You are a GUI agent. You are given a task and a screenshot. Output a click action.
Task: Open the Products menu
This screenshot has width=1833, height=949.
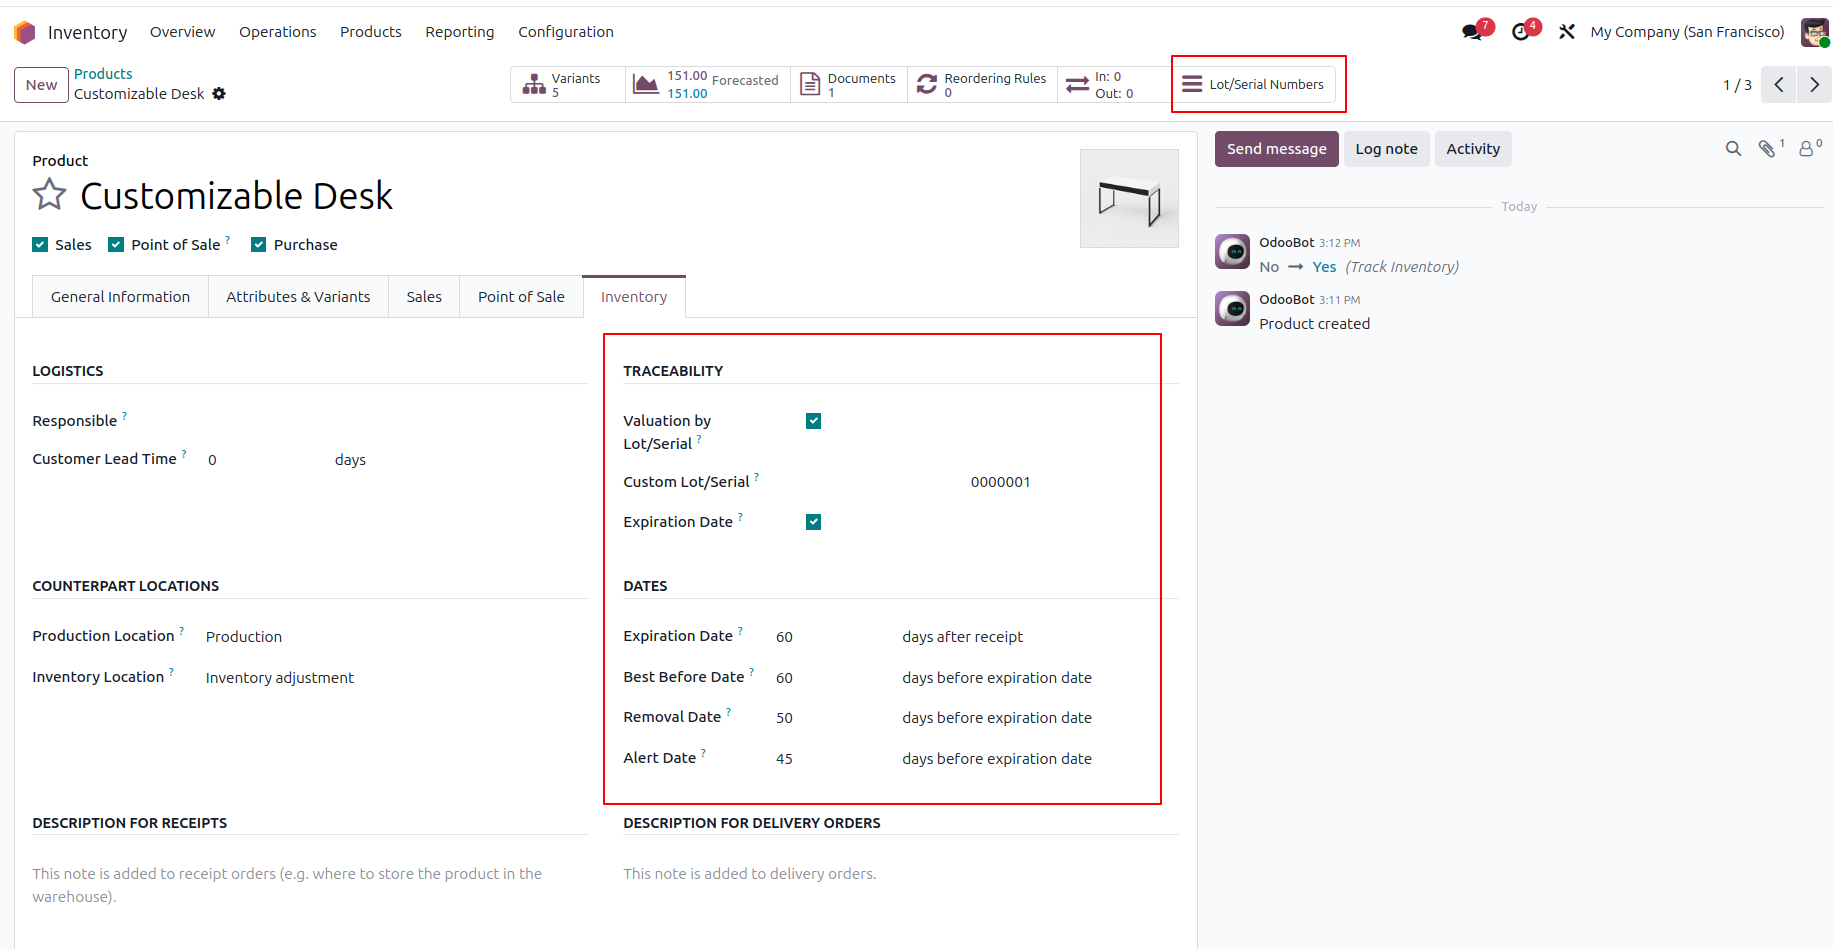click(x=370, y=32)
